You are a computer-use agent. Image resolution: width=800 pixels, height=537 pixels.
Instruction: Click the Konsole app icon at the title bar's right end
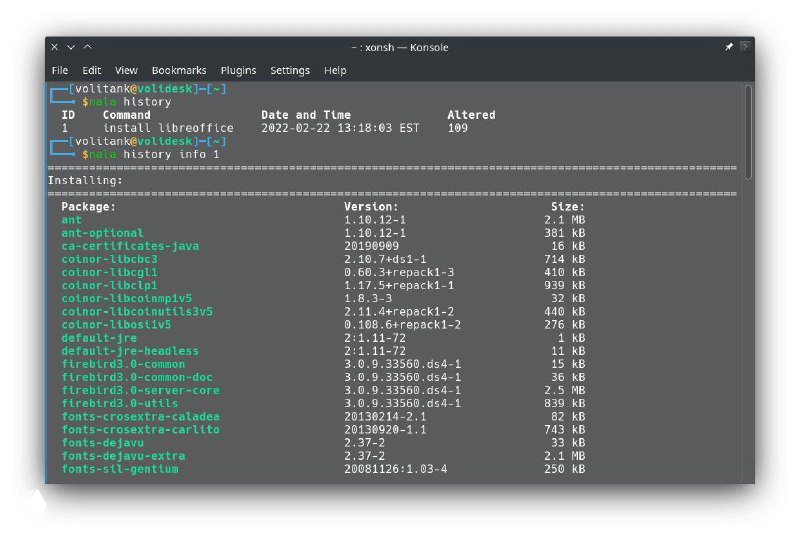tap(745, 47)
